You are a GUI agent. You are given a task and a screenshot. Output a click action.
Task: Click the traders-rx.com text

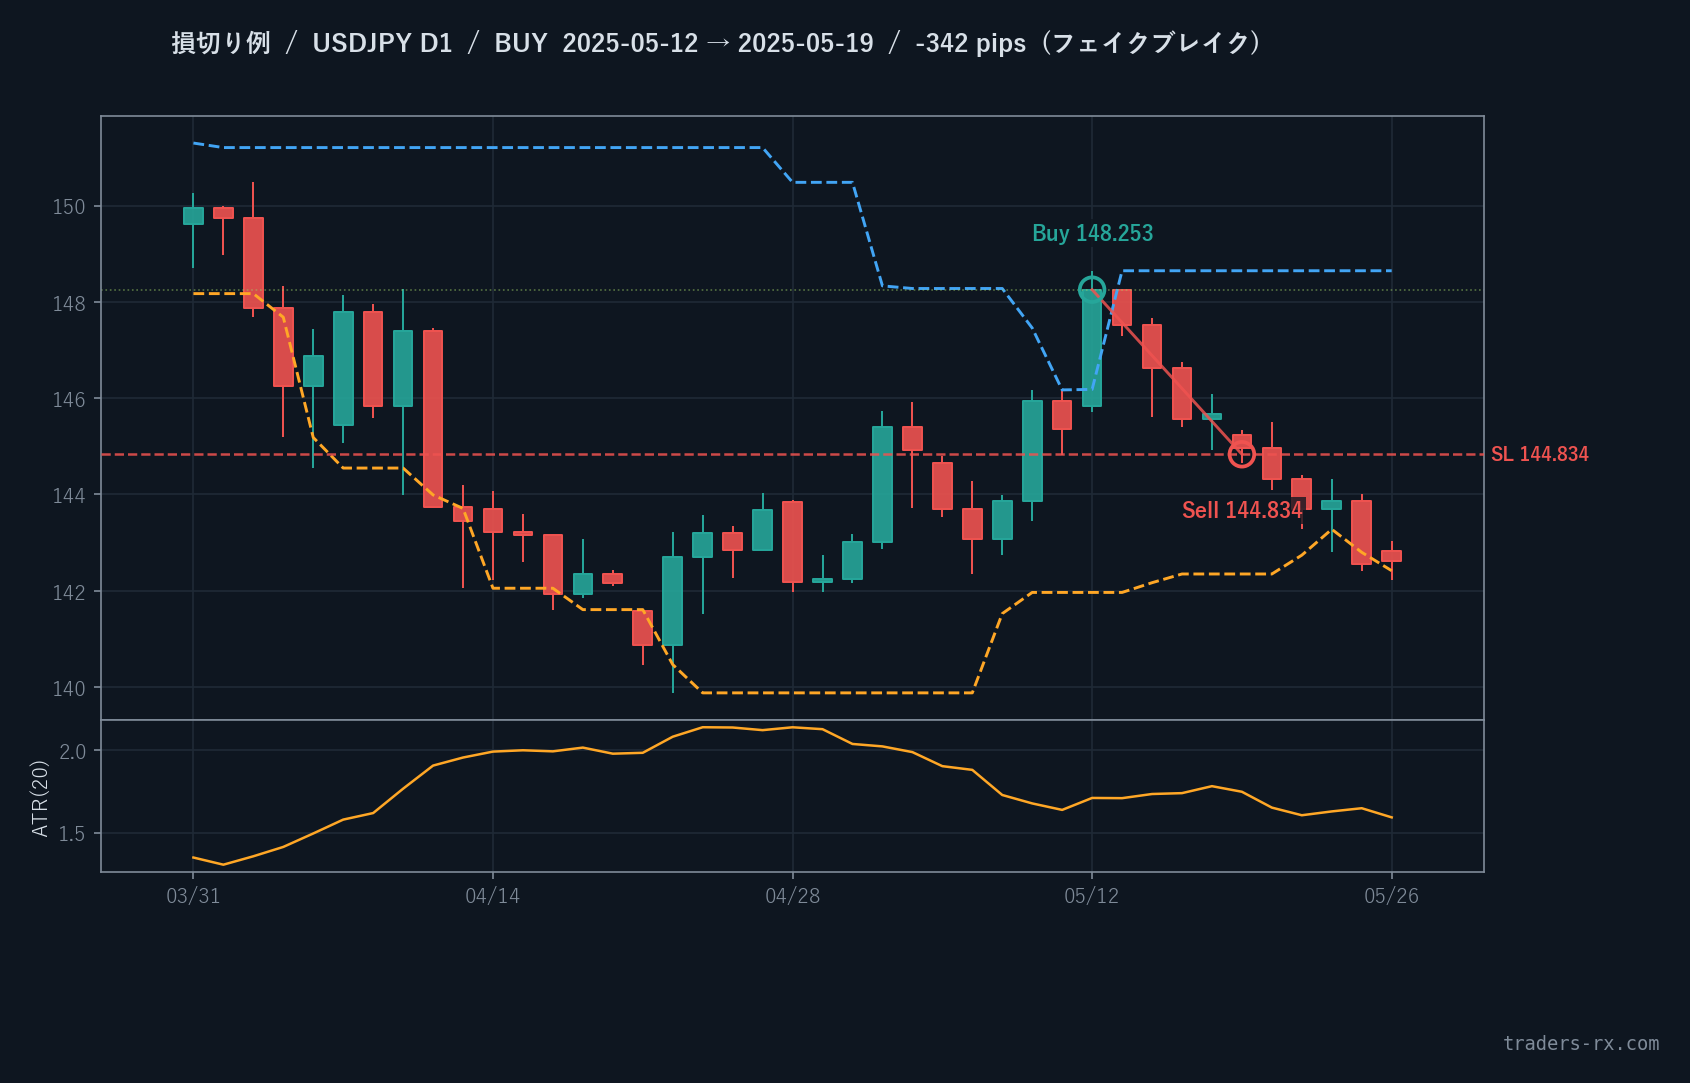coord(1581,1043)
